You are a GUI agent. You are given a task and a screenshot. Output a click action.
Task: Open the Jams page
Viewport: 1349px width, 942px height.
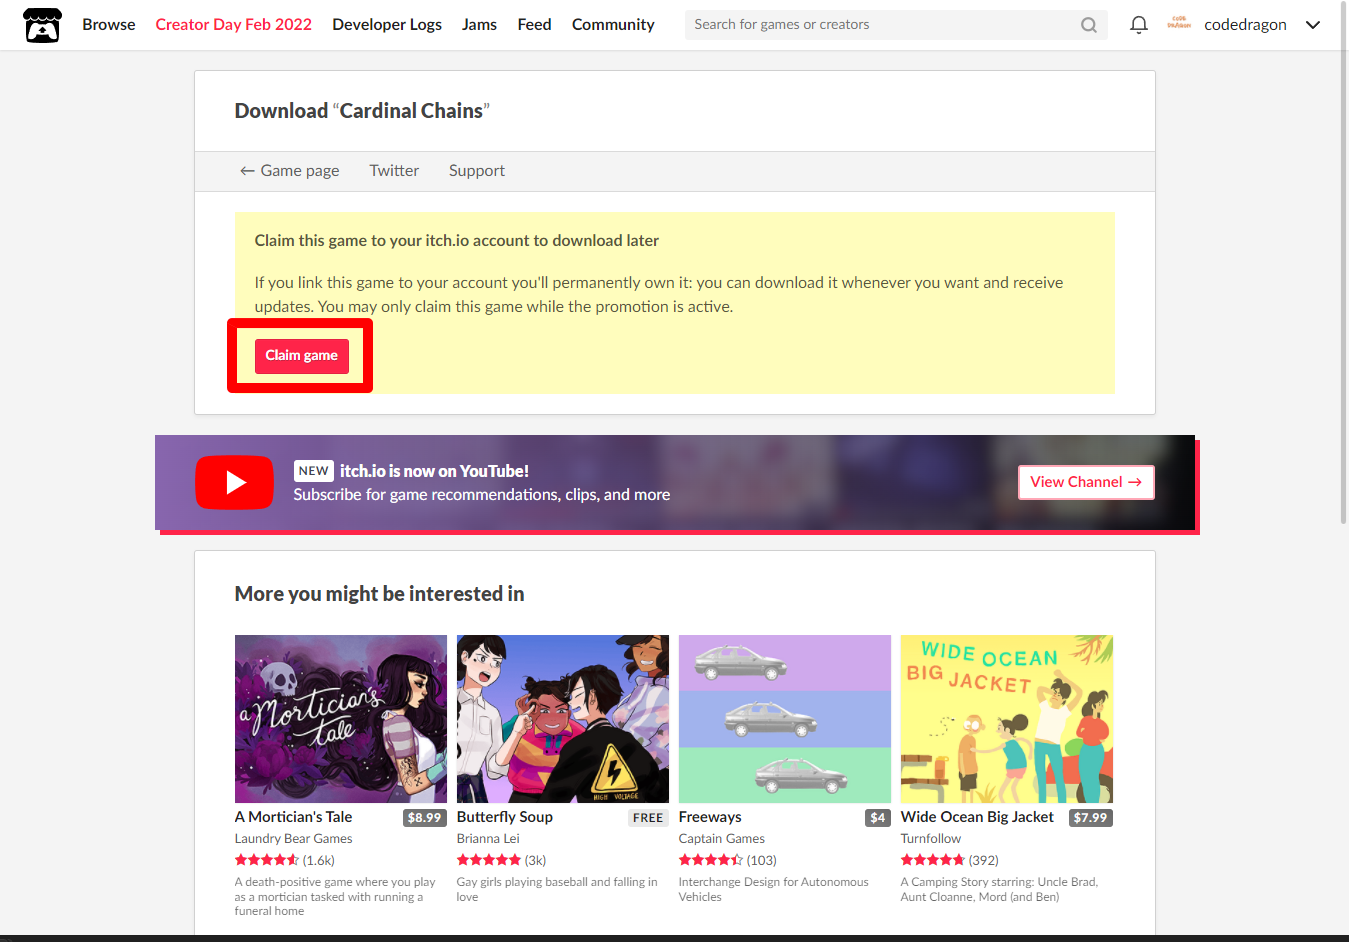[x=479, y=25]
